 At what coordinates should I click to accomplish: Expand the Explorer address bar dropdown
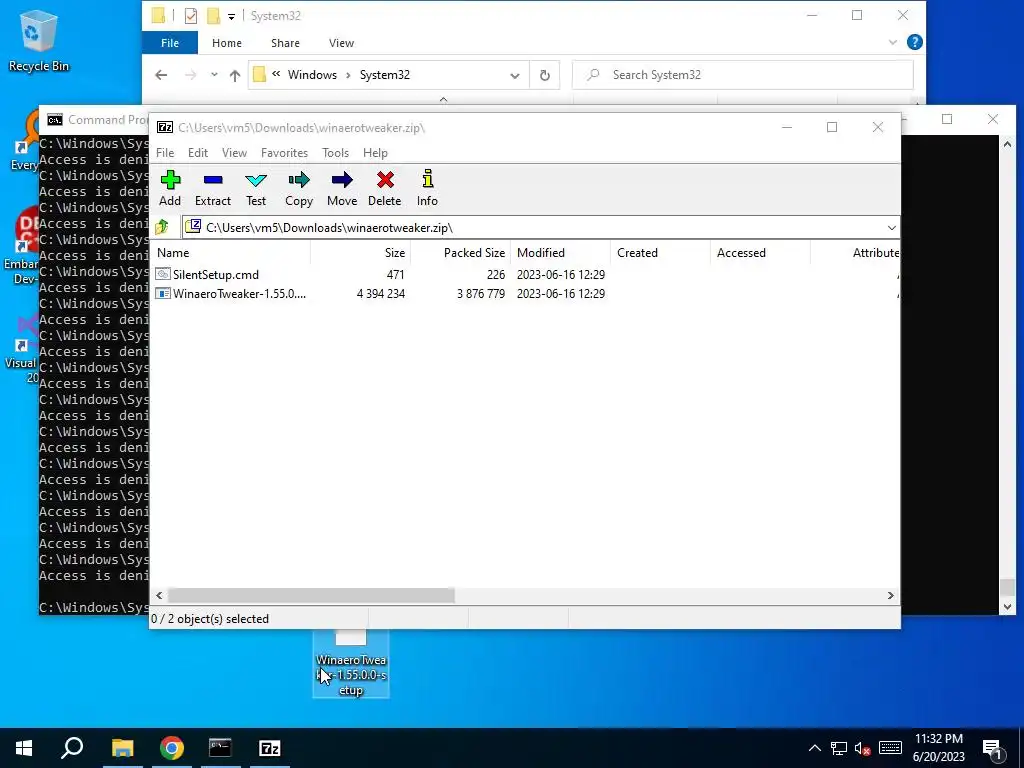(x=515, y=75)
